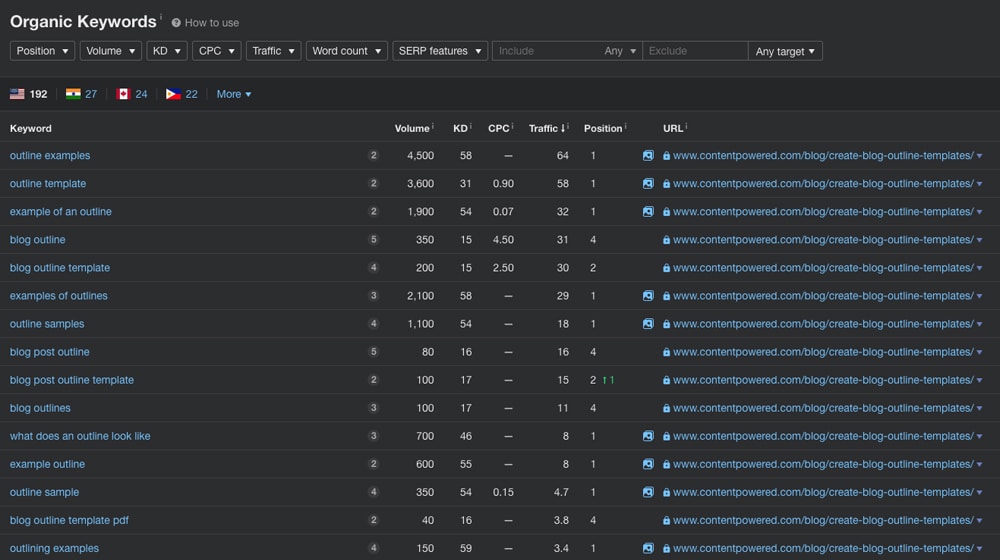Click SERP features badge beside blog outline keyword
Image resolution: width=1000 pixels, height=560 pixels.
(373, 240)
